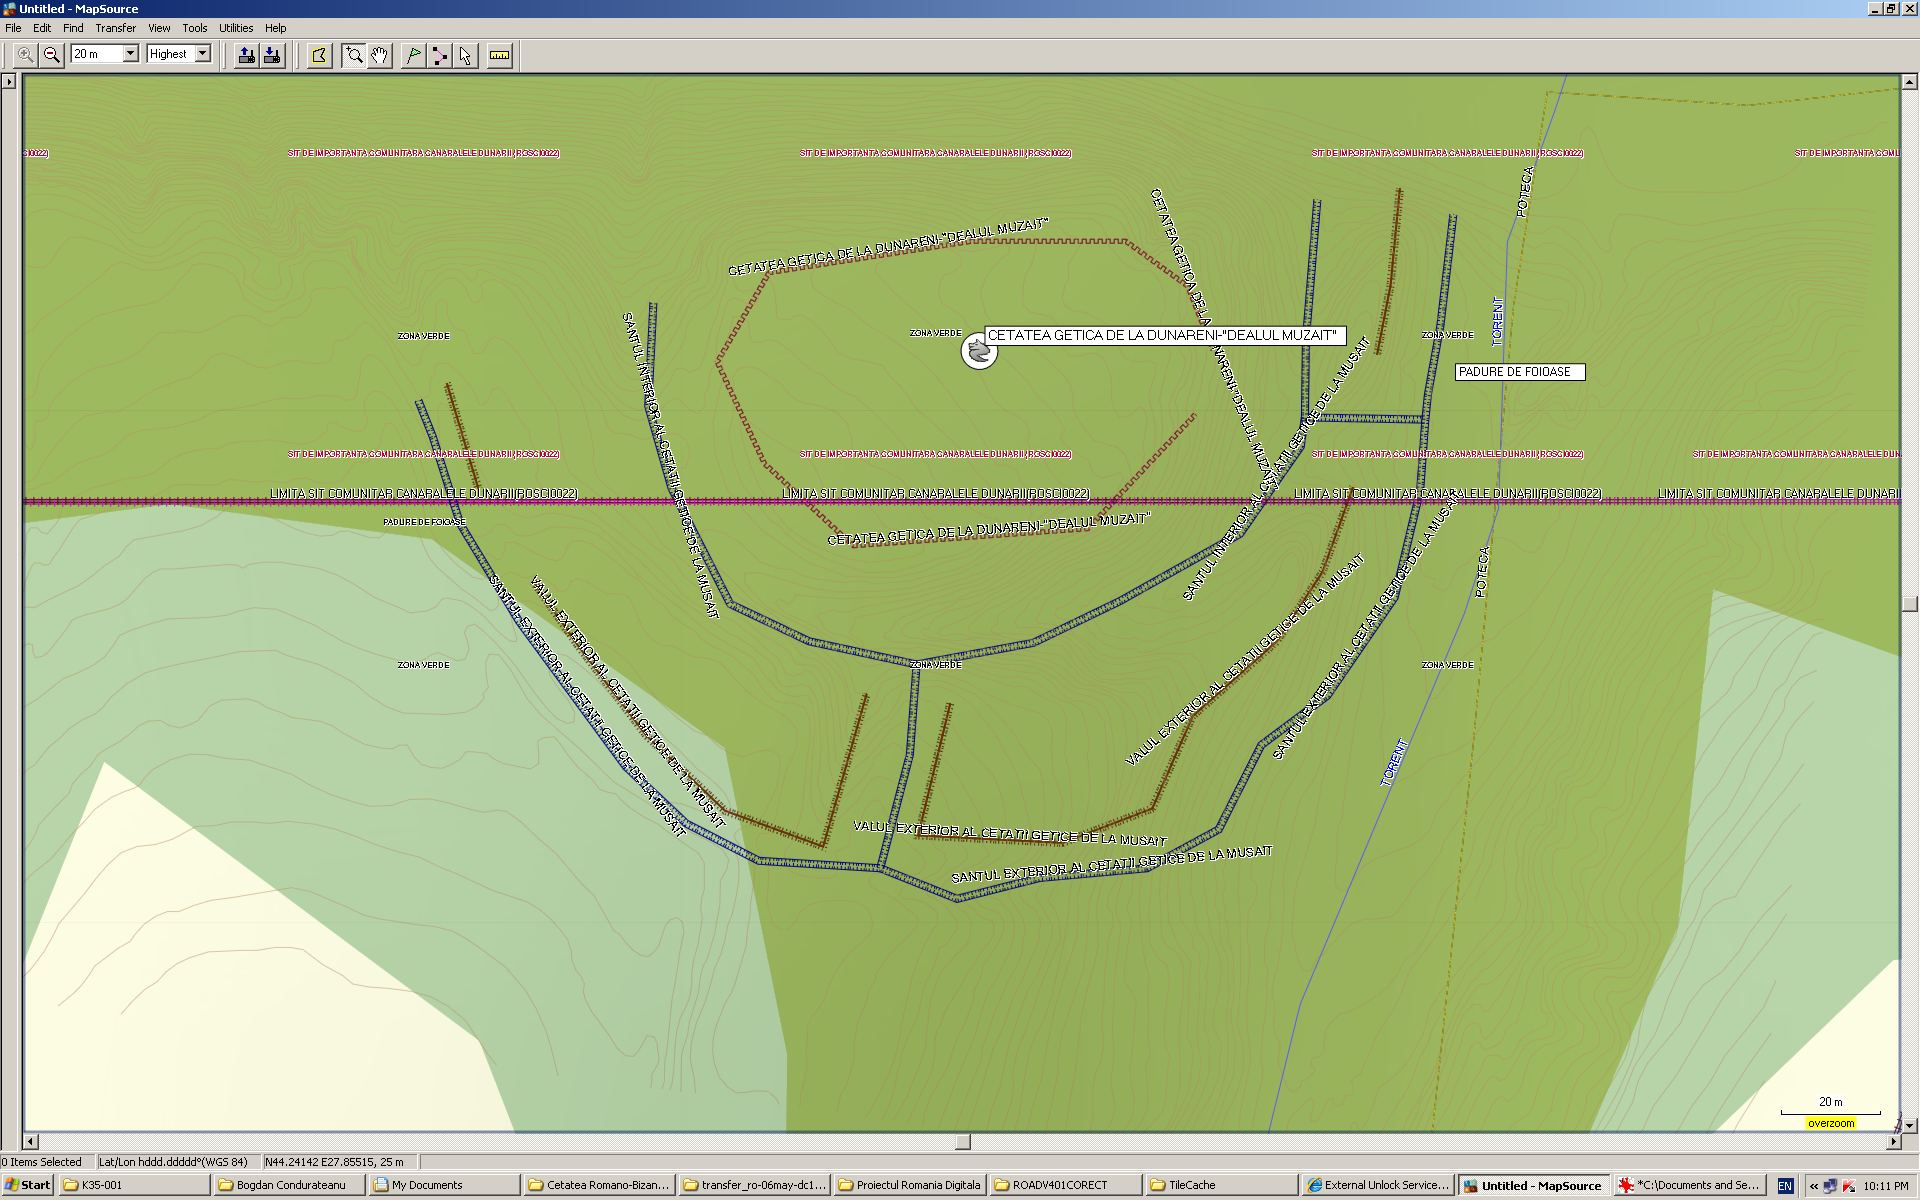Open the Transfer menu
1920x1200 pixels.
(116, 28)
